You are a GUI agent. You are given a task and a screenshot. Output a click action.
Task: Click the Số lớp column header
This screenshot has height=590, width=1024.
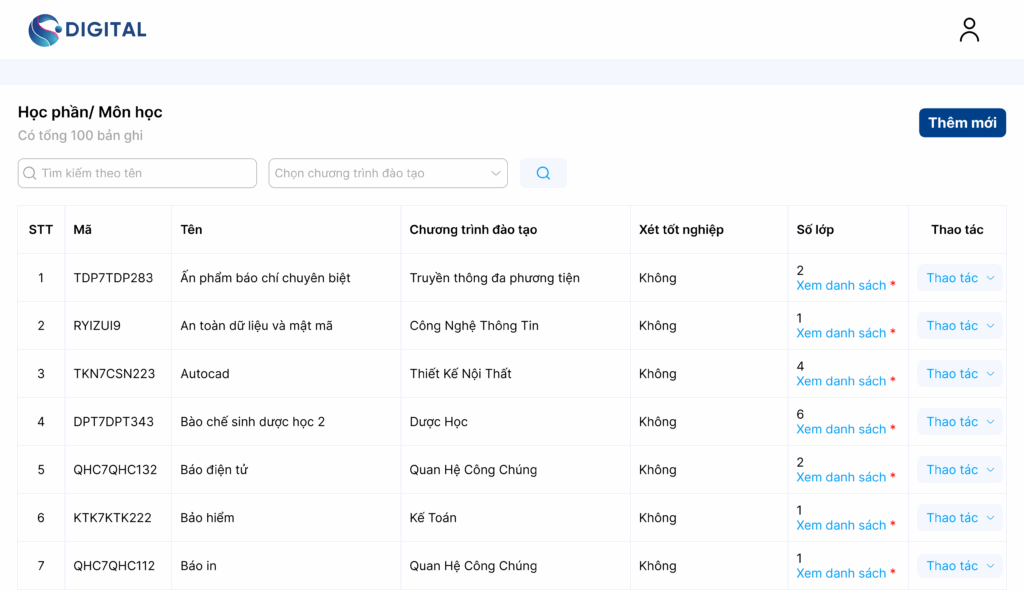(x=814, y=230)
